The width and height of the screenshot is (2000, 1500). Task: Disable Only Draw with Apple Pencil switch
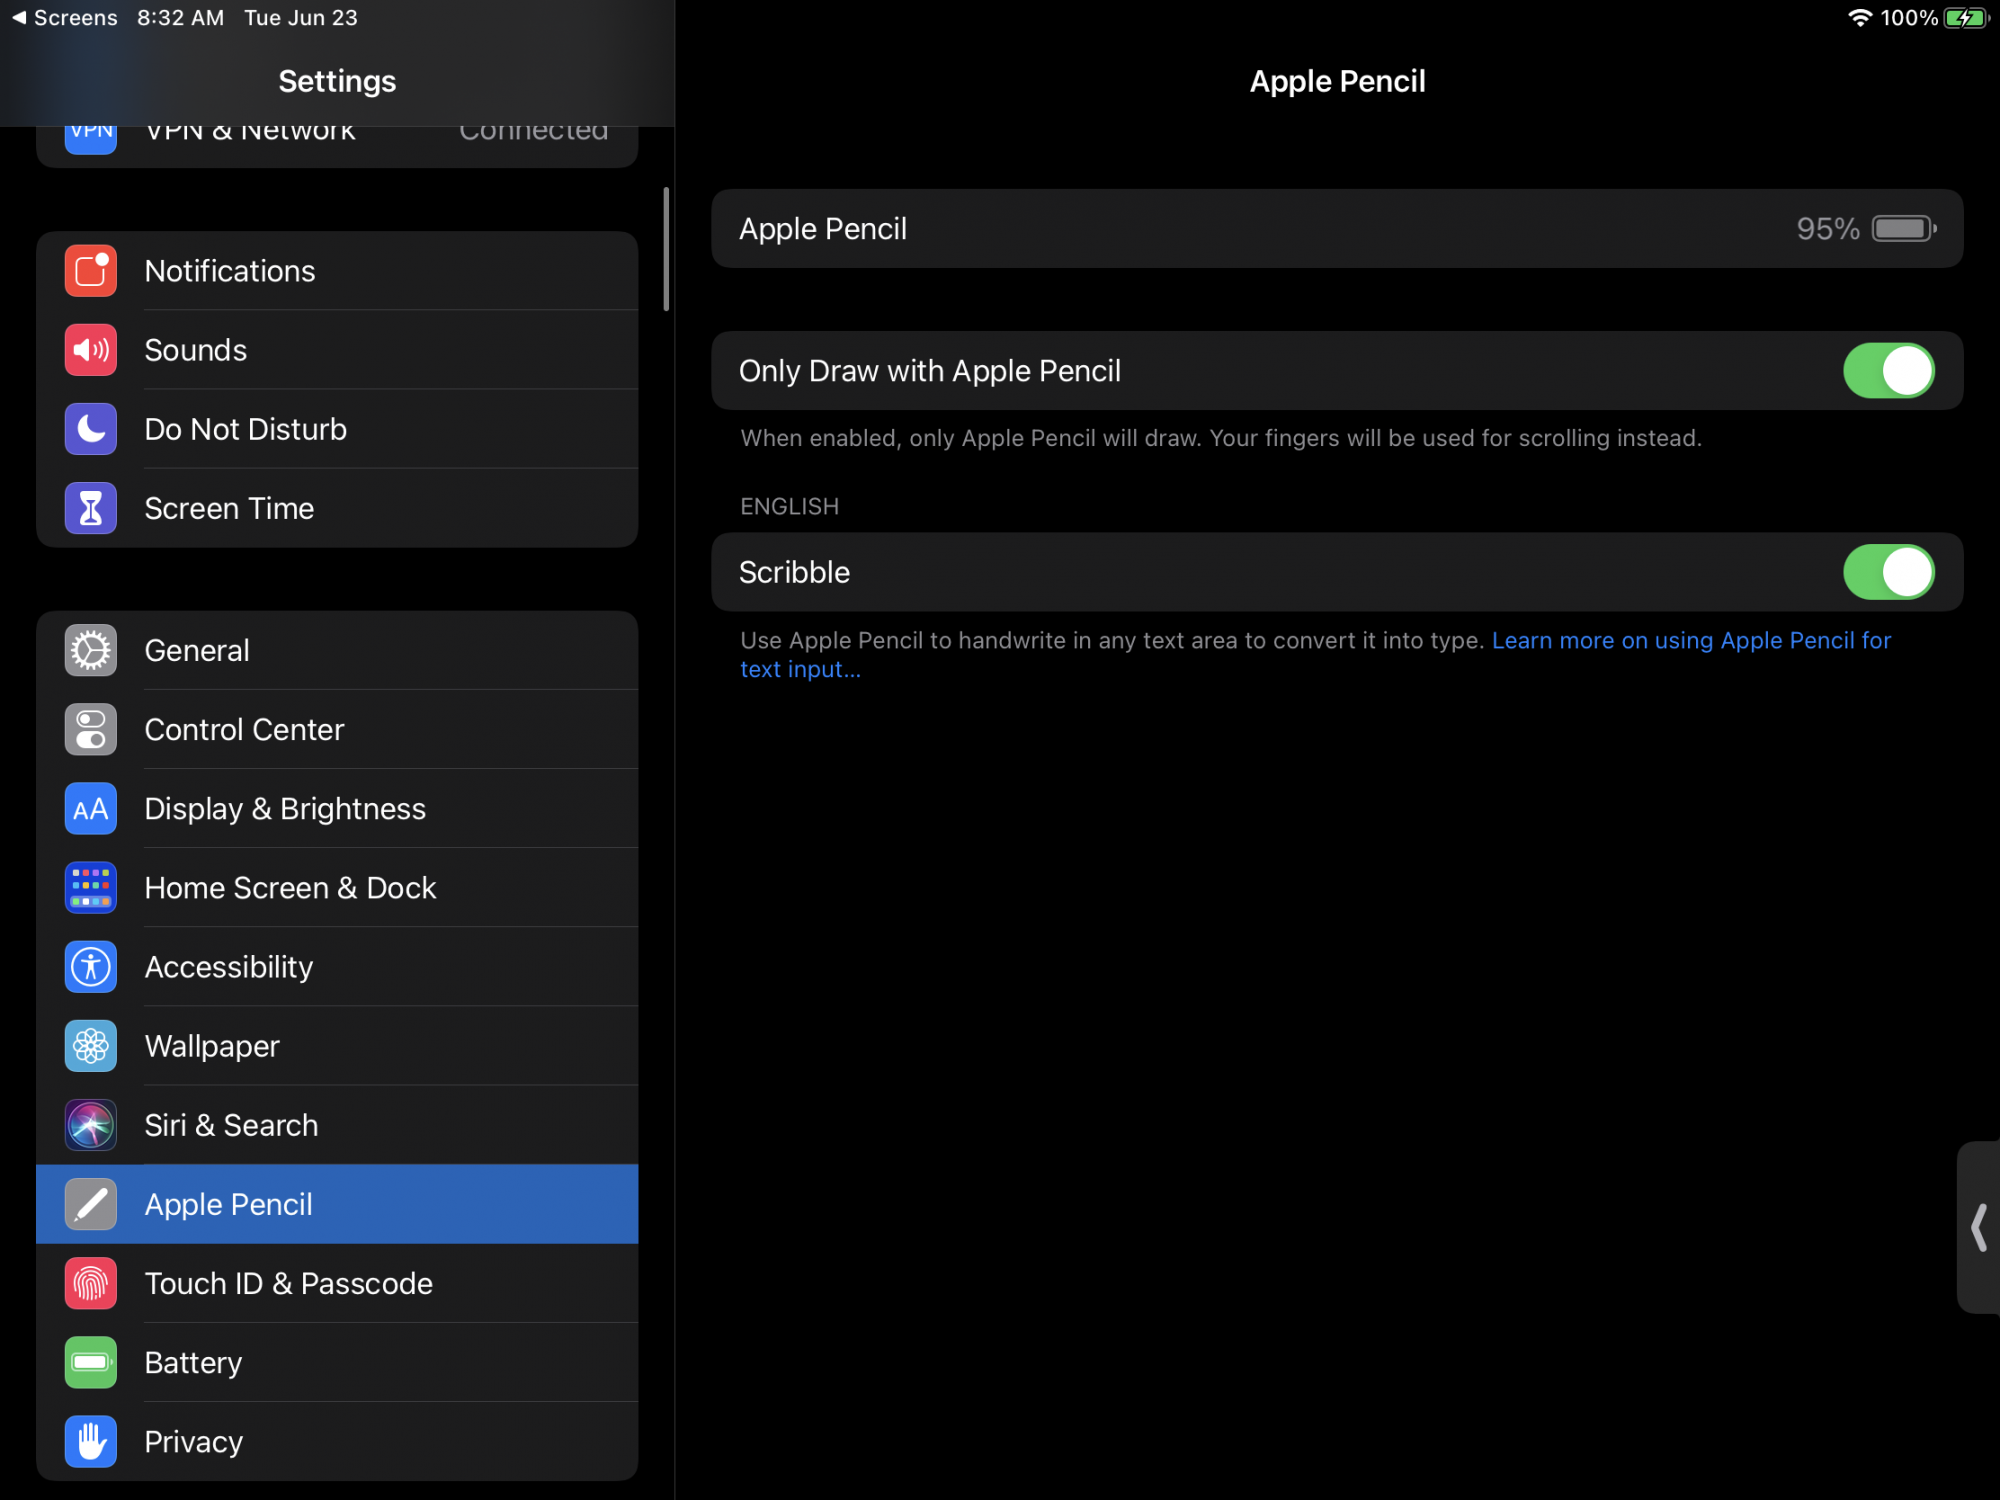(1888, 371)
